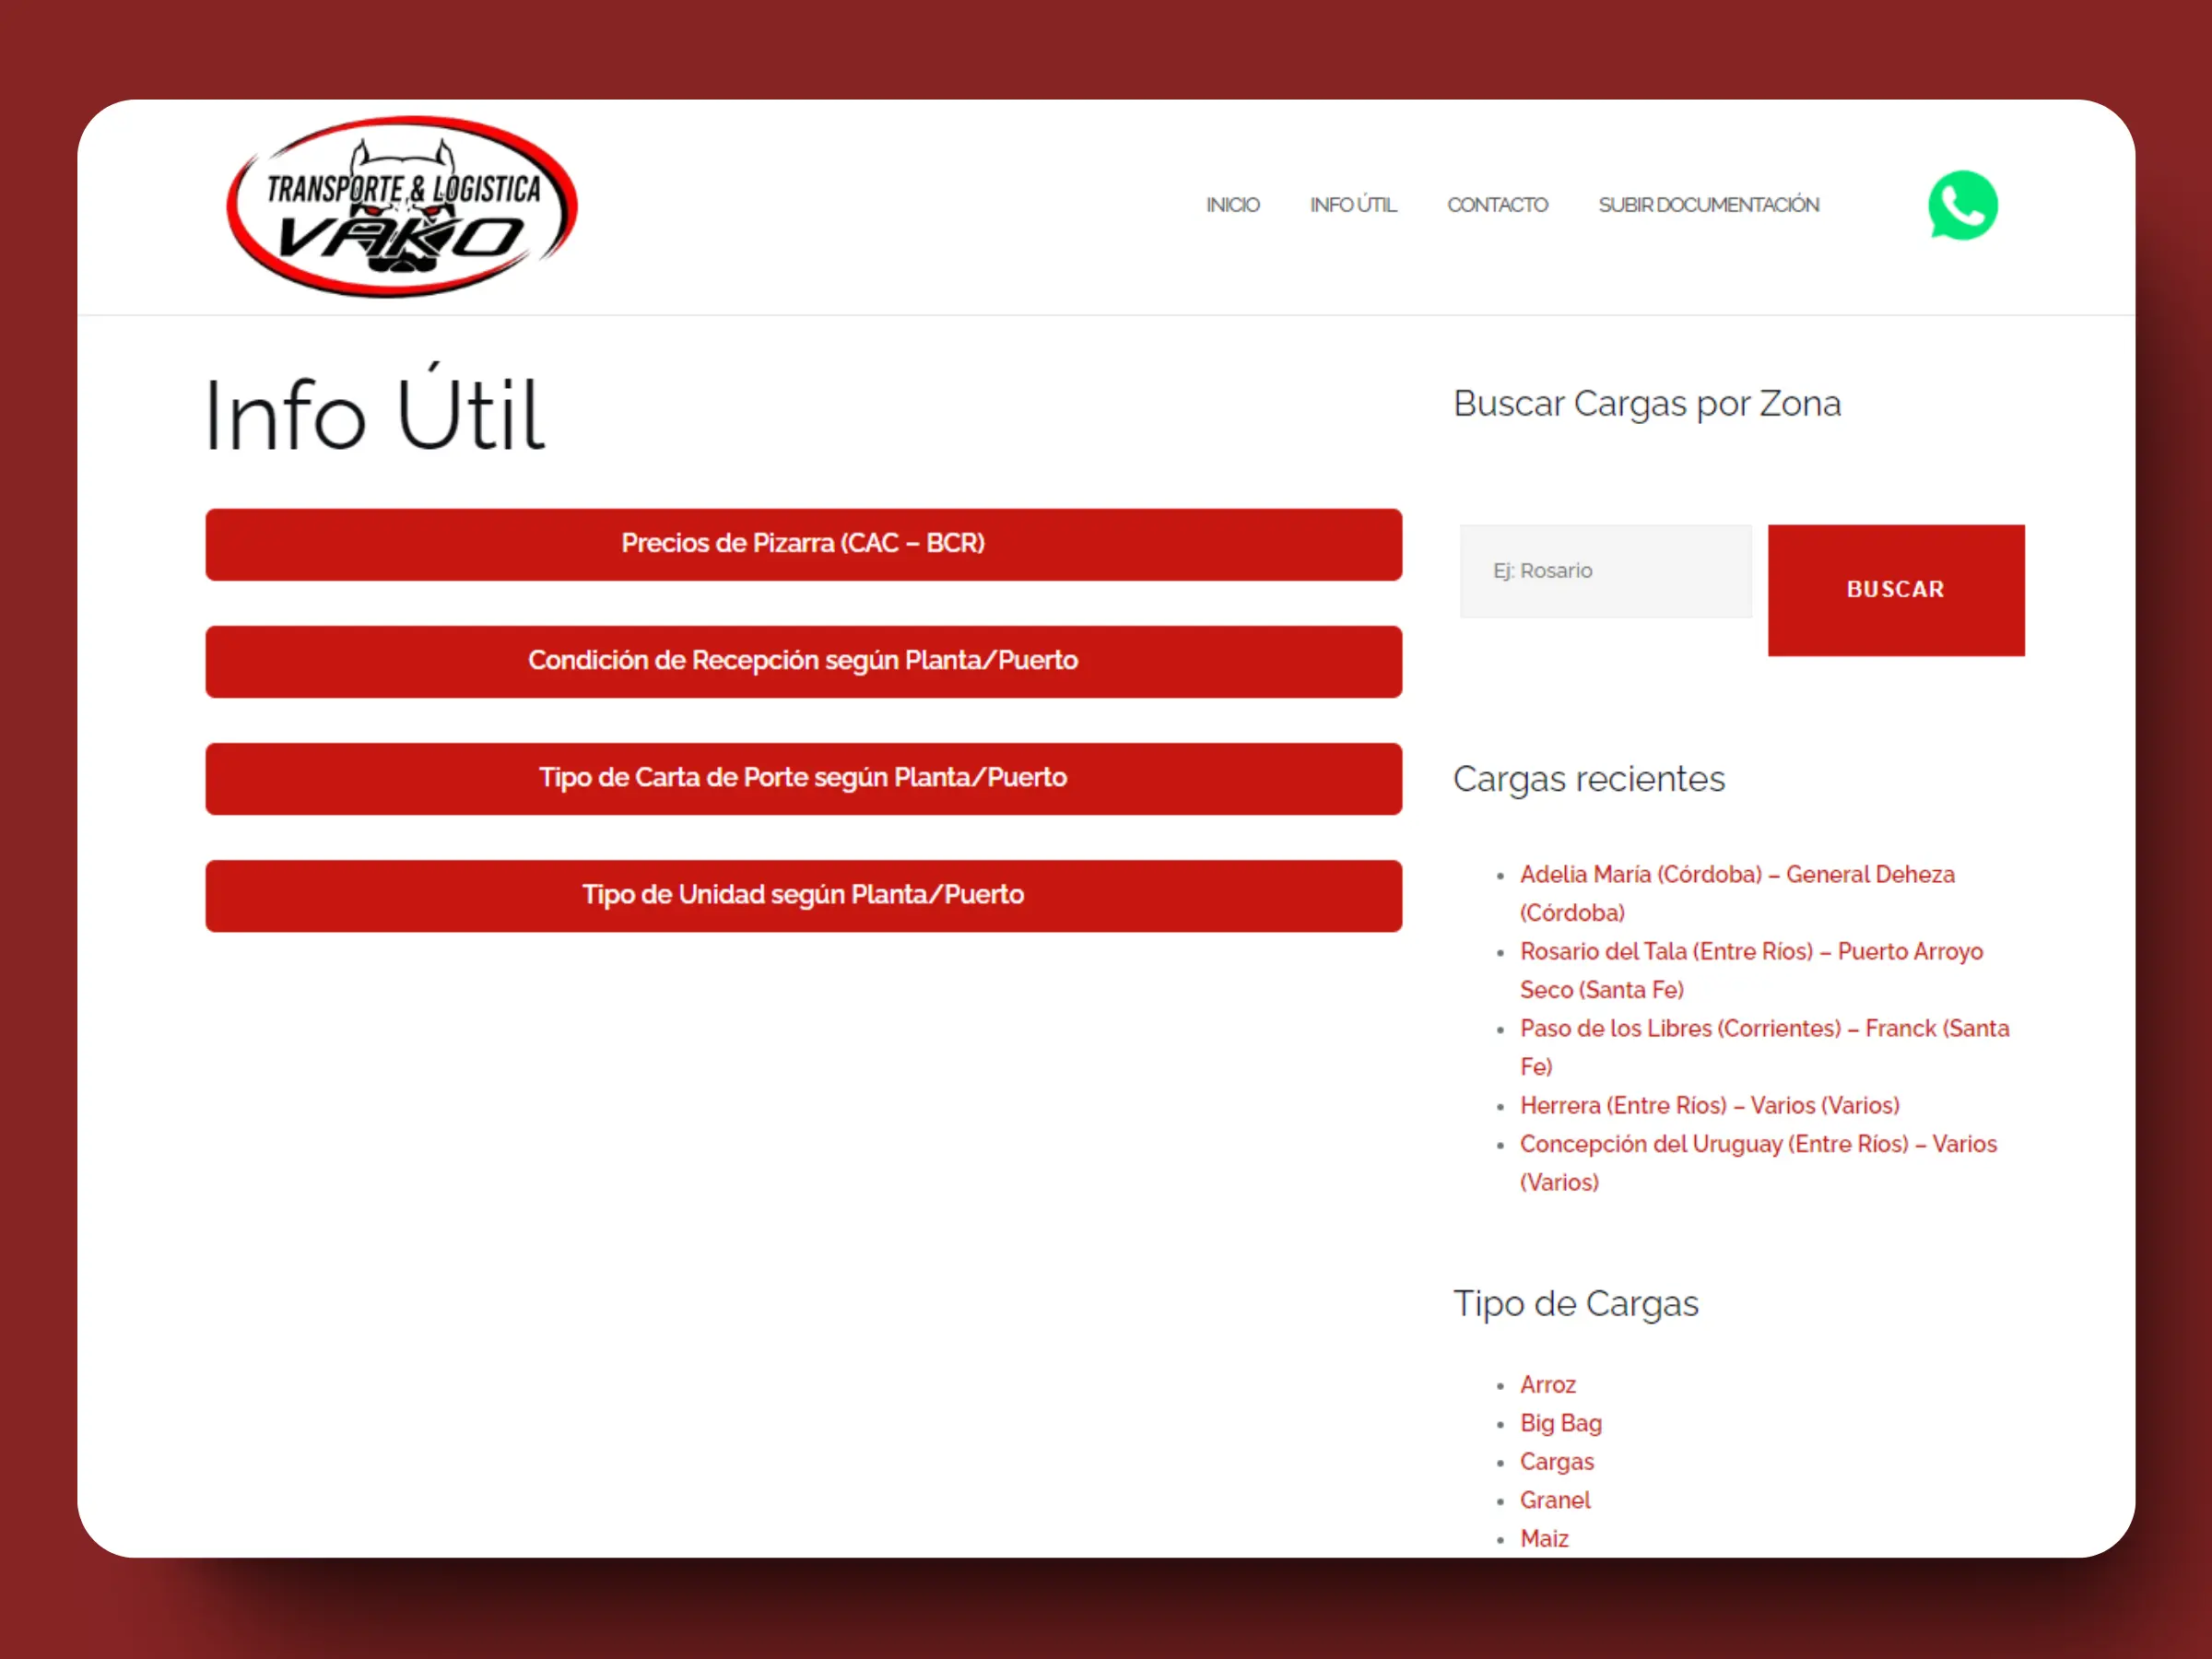The width and height of the screenshot is (2212, 1659).
Task: Select the Arroz load type
Action: [1547, 1385]
